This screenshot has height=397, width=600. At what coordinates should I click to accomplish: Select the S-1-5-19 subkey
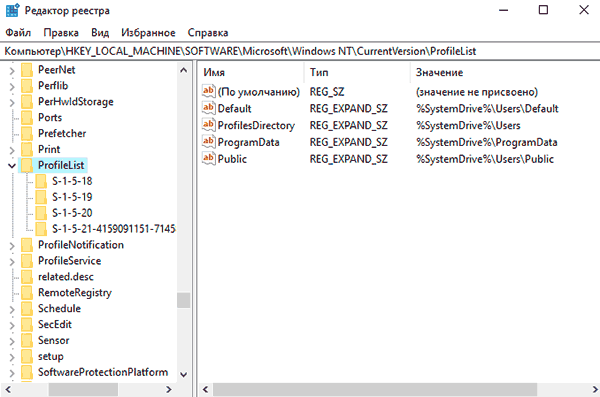(x=72, y=197)
